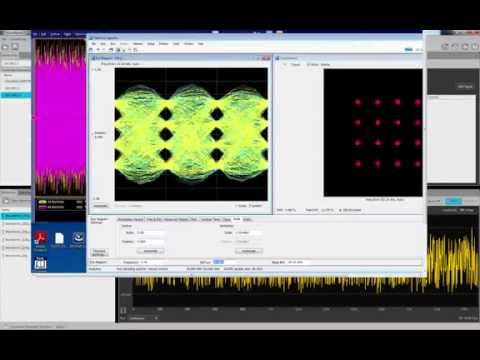Open the round blue desktop shortcut icon
This screenshot has width=480, height=360.
point(78,238)
